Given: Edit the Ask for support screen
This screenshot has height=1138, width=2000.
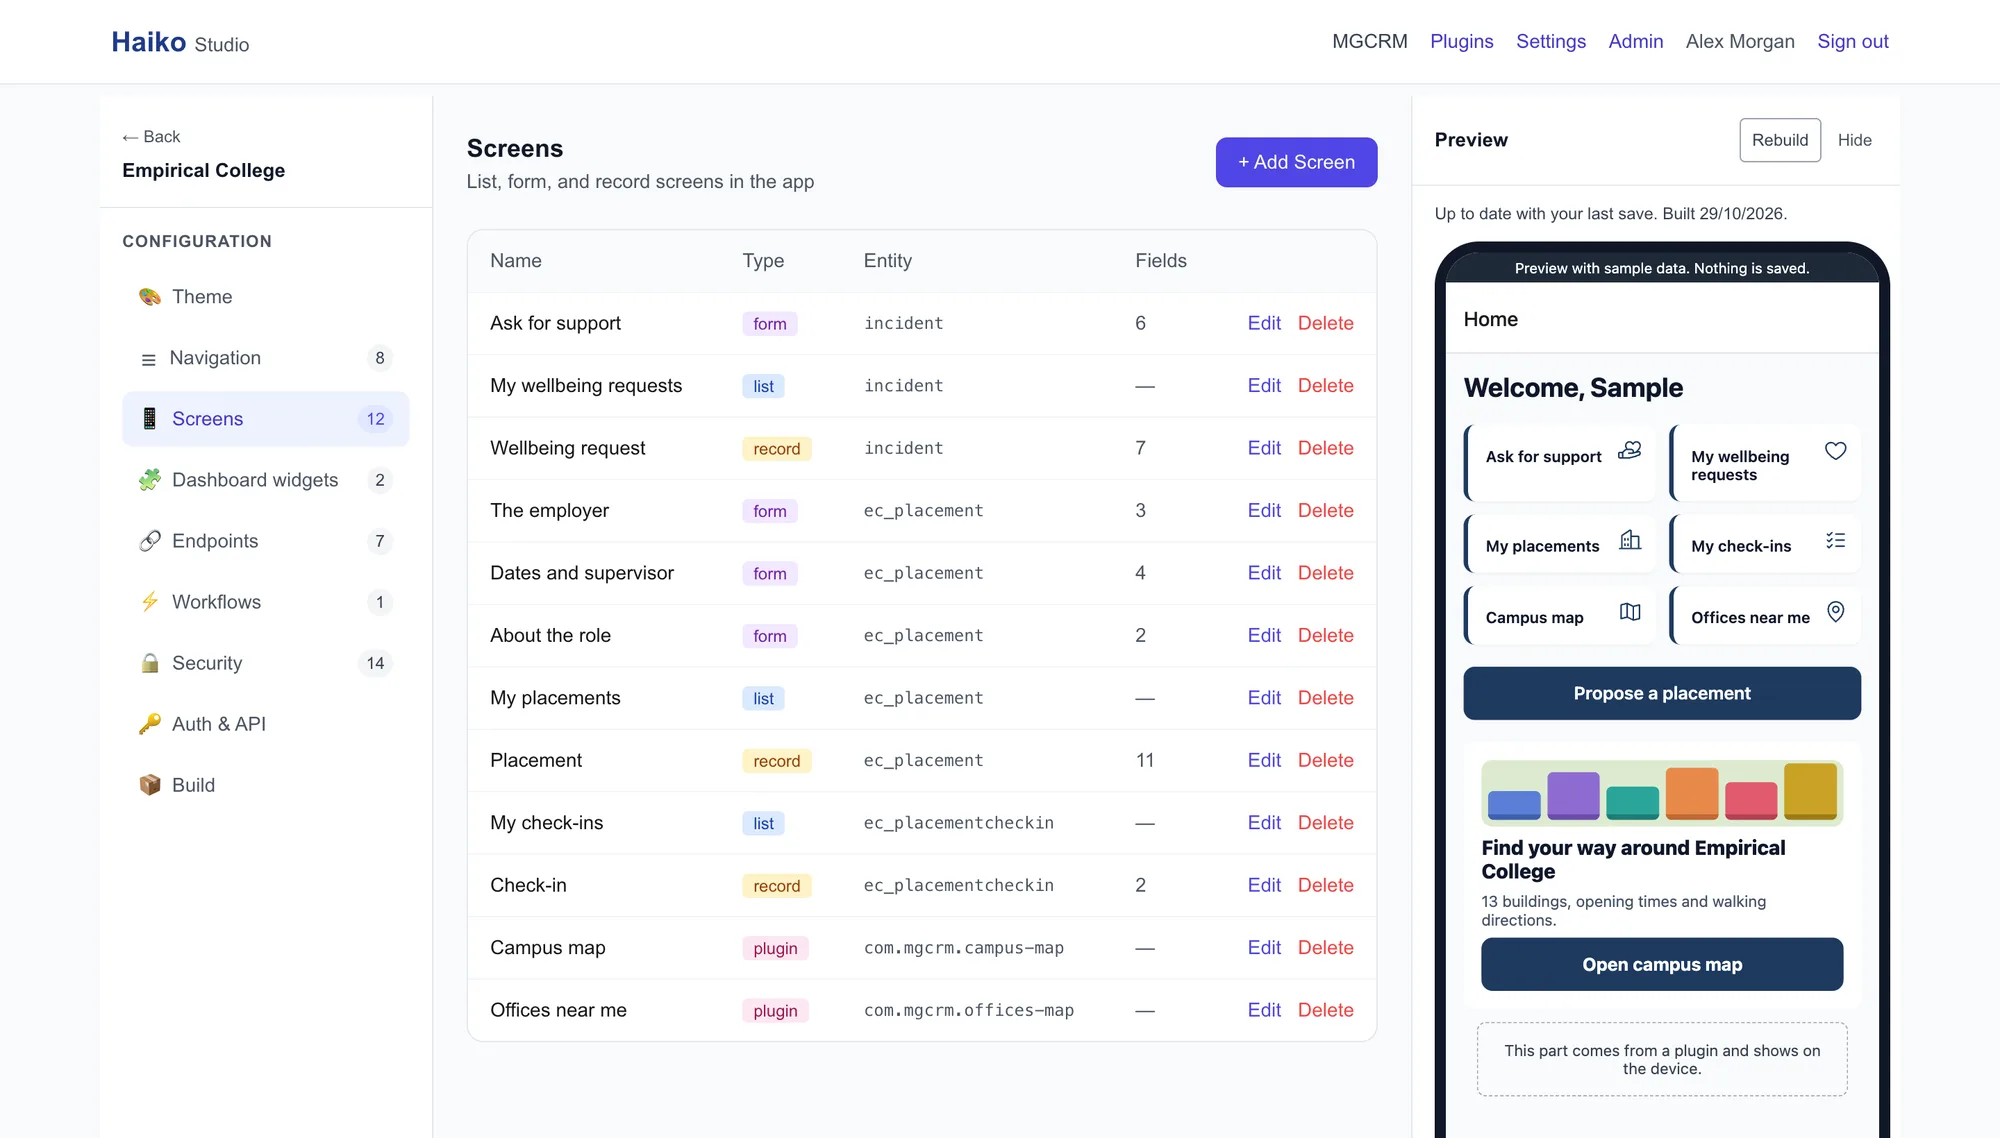Looking at the screenshot, I should [1263, 323].
